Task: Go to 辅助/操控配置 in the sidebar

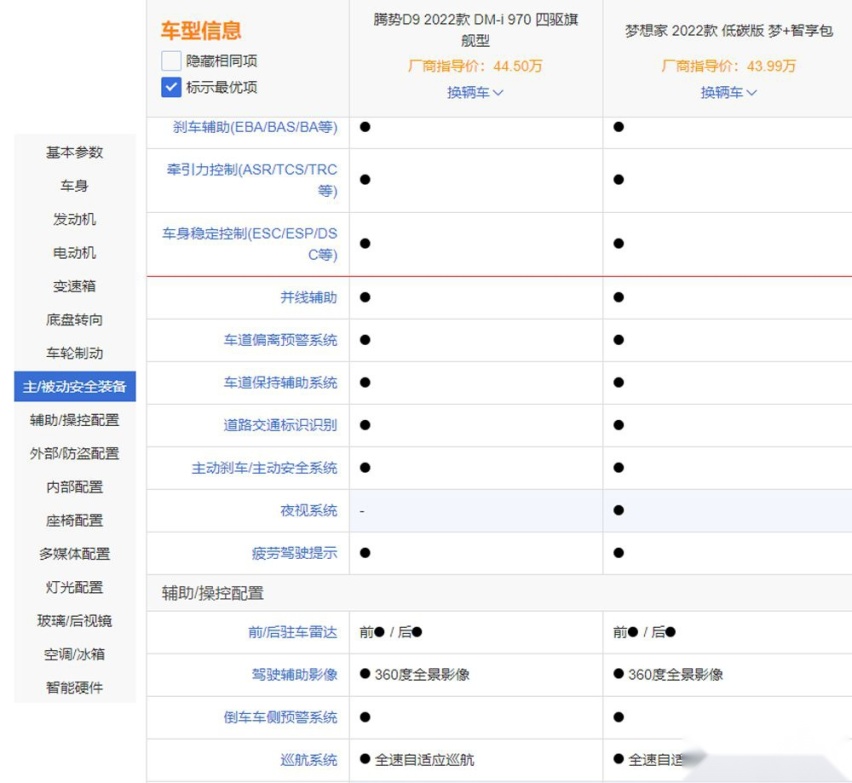Action: pyautogui.click(x=75, y=420)
